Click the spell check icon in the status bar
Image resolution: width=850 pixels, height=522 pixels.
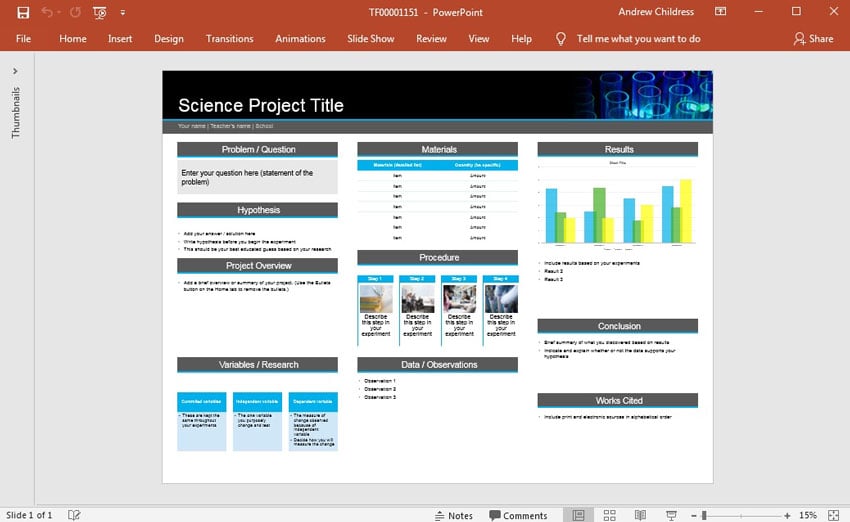[x=74, y=515]
